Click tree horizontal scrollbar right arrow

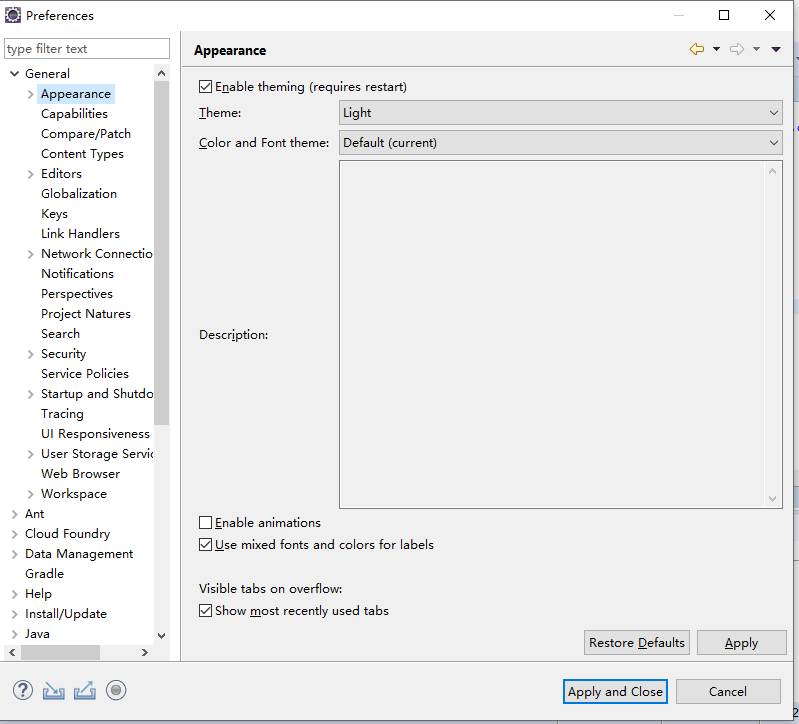(145, 653)
